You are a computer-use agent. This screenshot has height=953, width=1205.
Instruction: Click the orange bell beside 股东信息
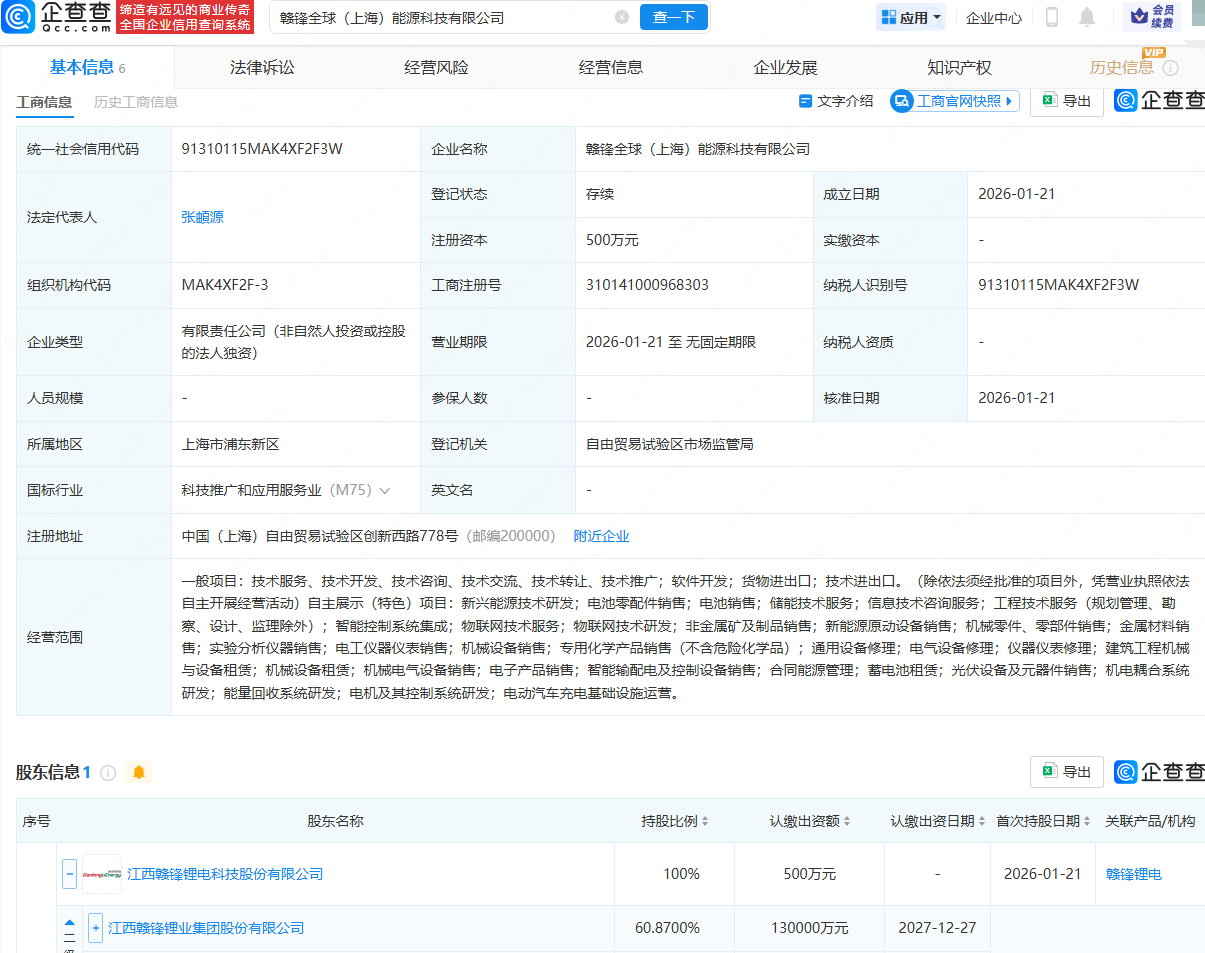tap(139, 772)
